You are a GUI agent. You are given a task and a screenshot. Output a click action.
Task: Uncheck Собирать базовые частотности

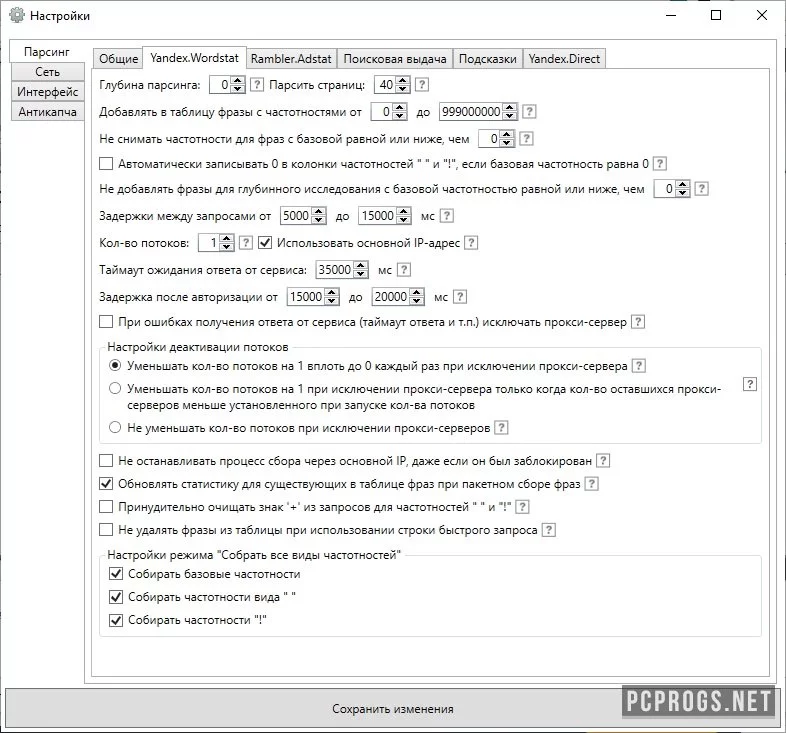(116, 573)
